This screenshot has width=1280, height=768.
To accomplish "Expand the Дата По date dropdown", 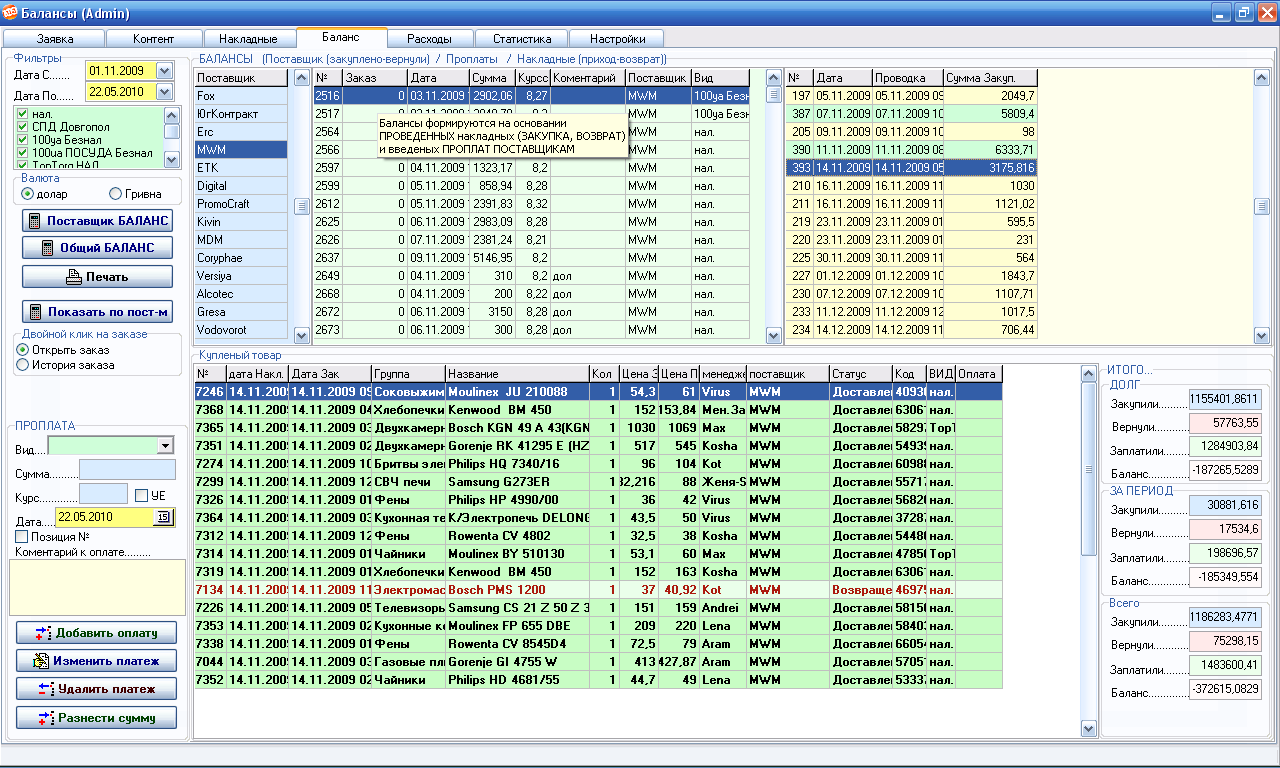I will [164, 92].
